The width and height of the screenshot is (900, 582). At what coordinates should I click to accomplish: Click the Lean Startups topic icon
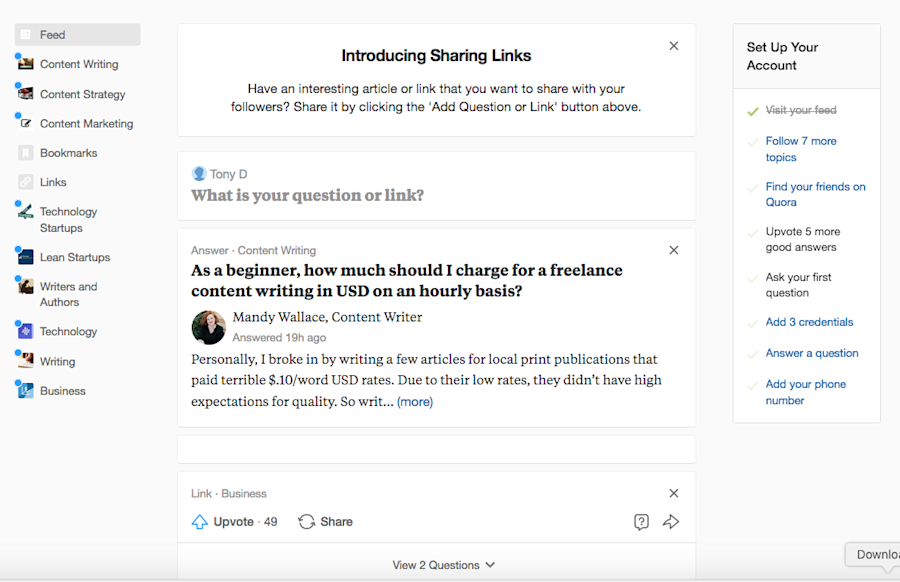27,257
